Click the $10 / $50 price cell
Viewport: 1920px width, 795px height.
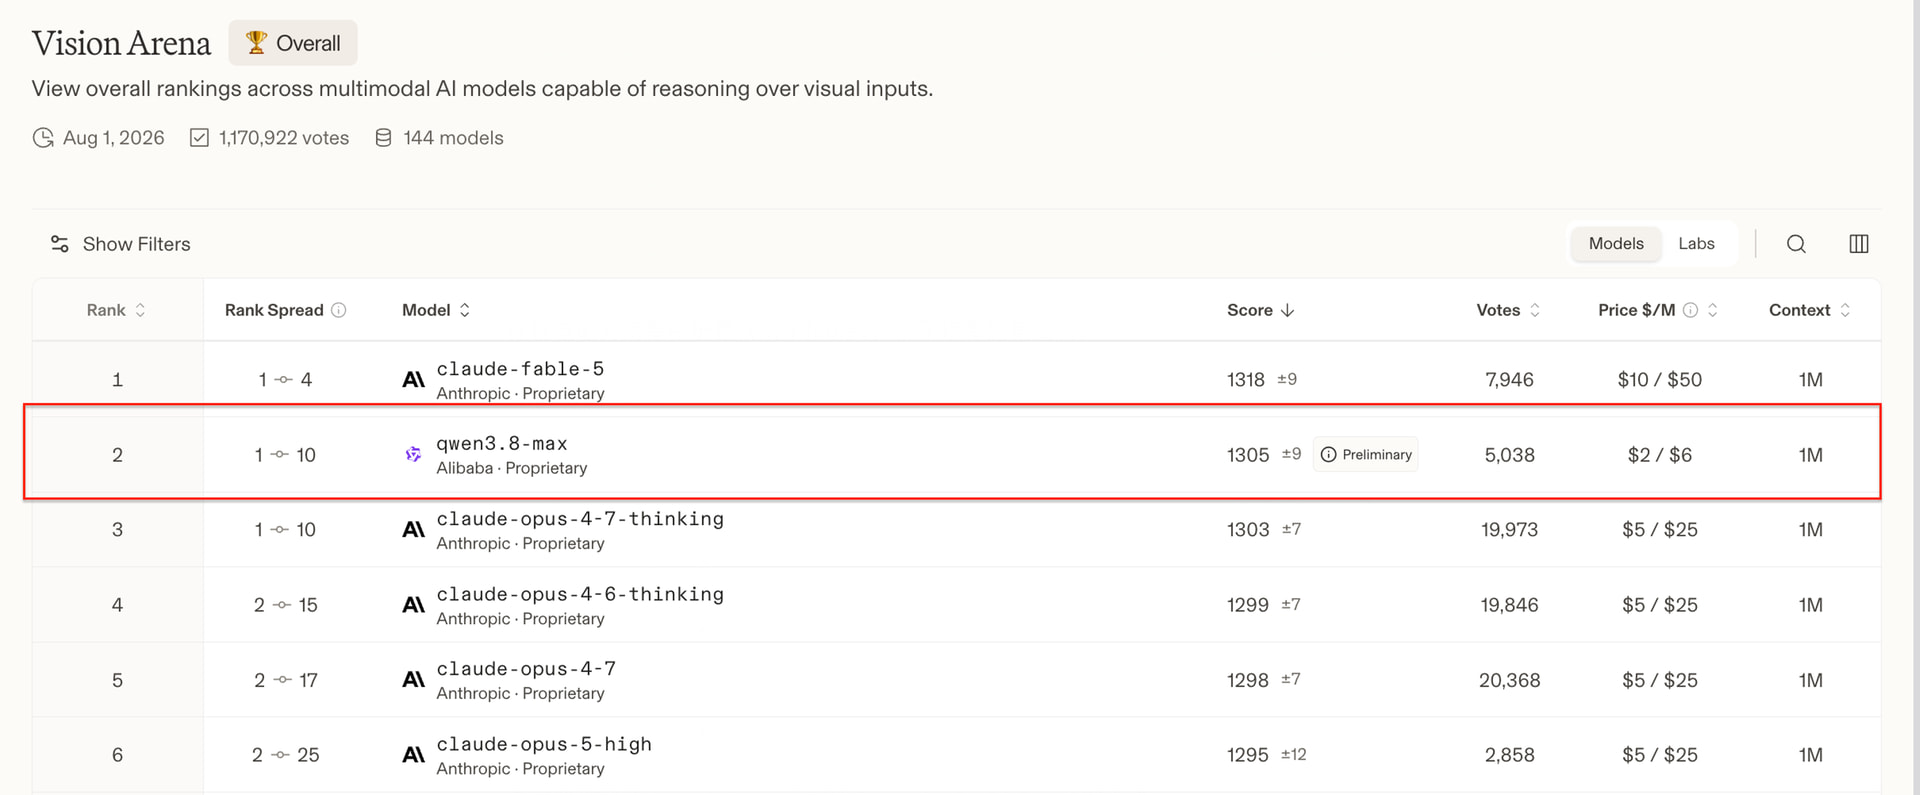[1660, 380]
